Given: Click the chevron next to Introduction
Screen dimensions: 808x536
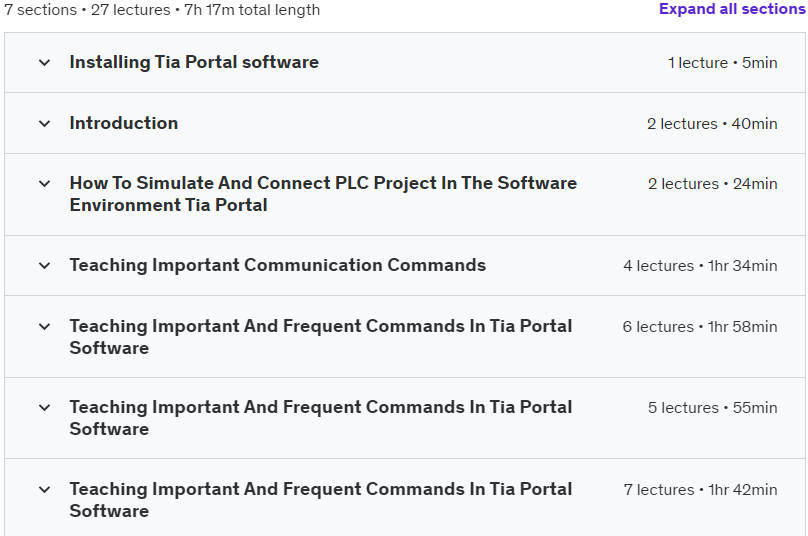Looking at the screenshot, I should (44, 124).
